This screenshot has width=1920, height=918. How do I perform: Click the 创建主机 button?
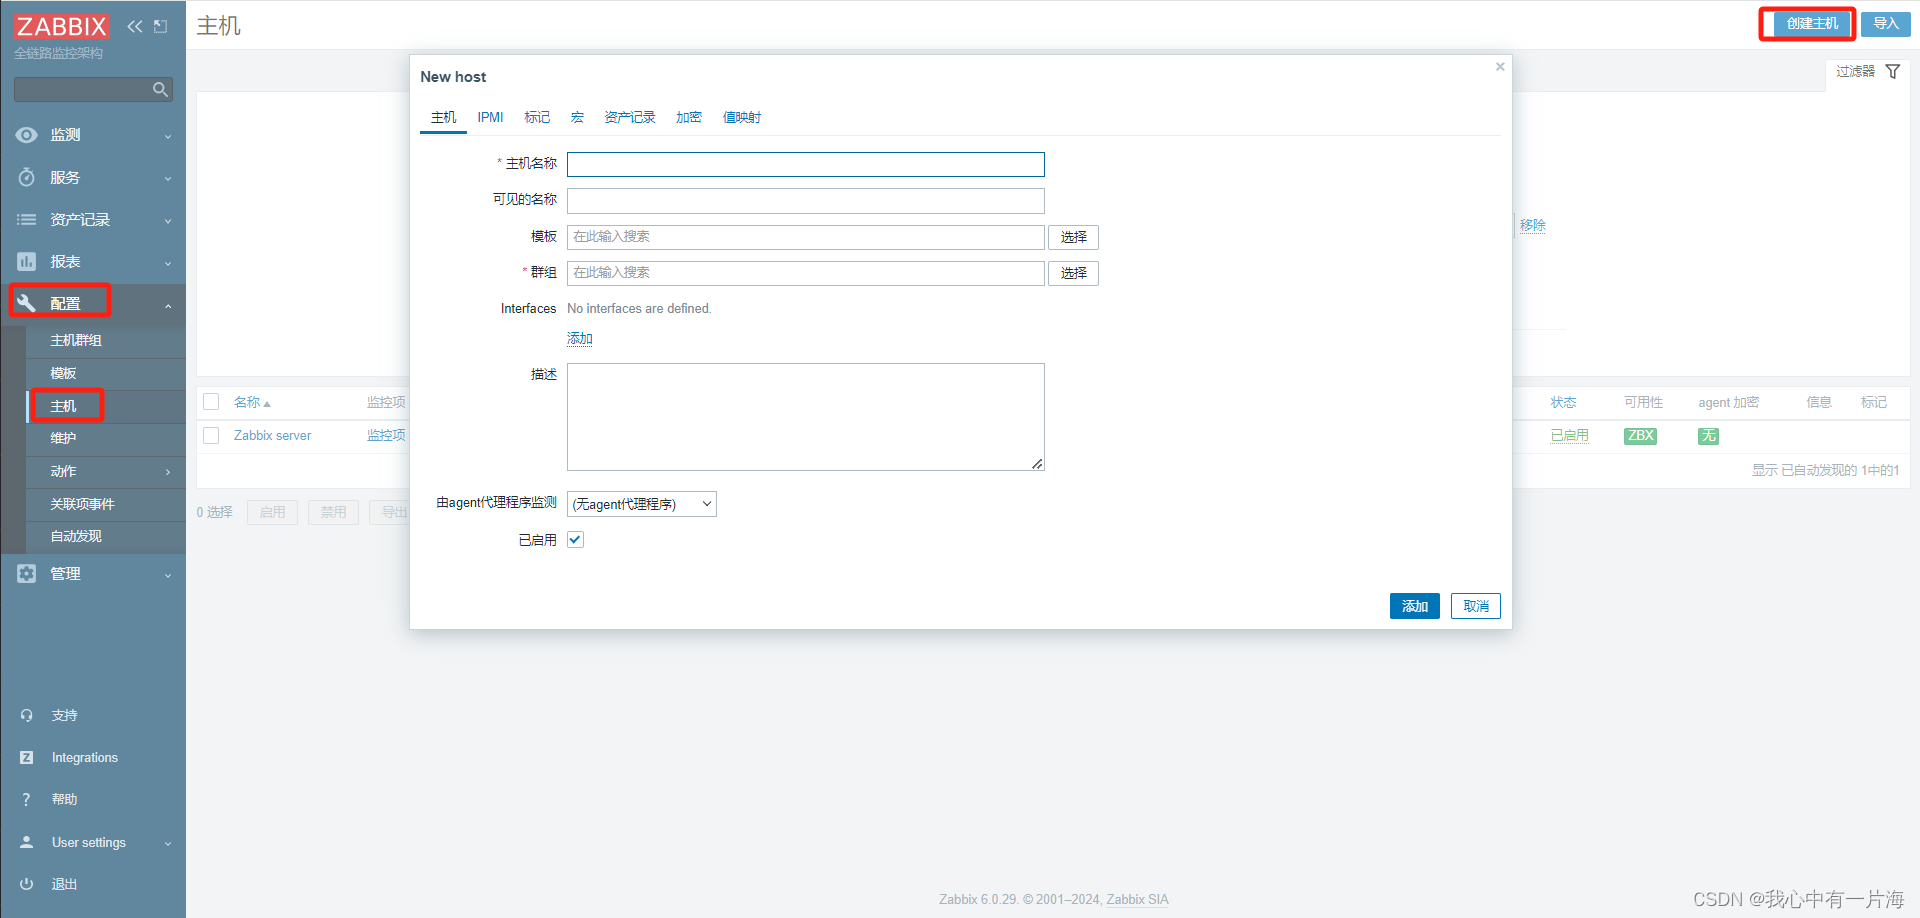click(x=1812, y=24)
